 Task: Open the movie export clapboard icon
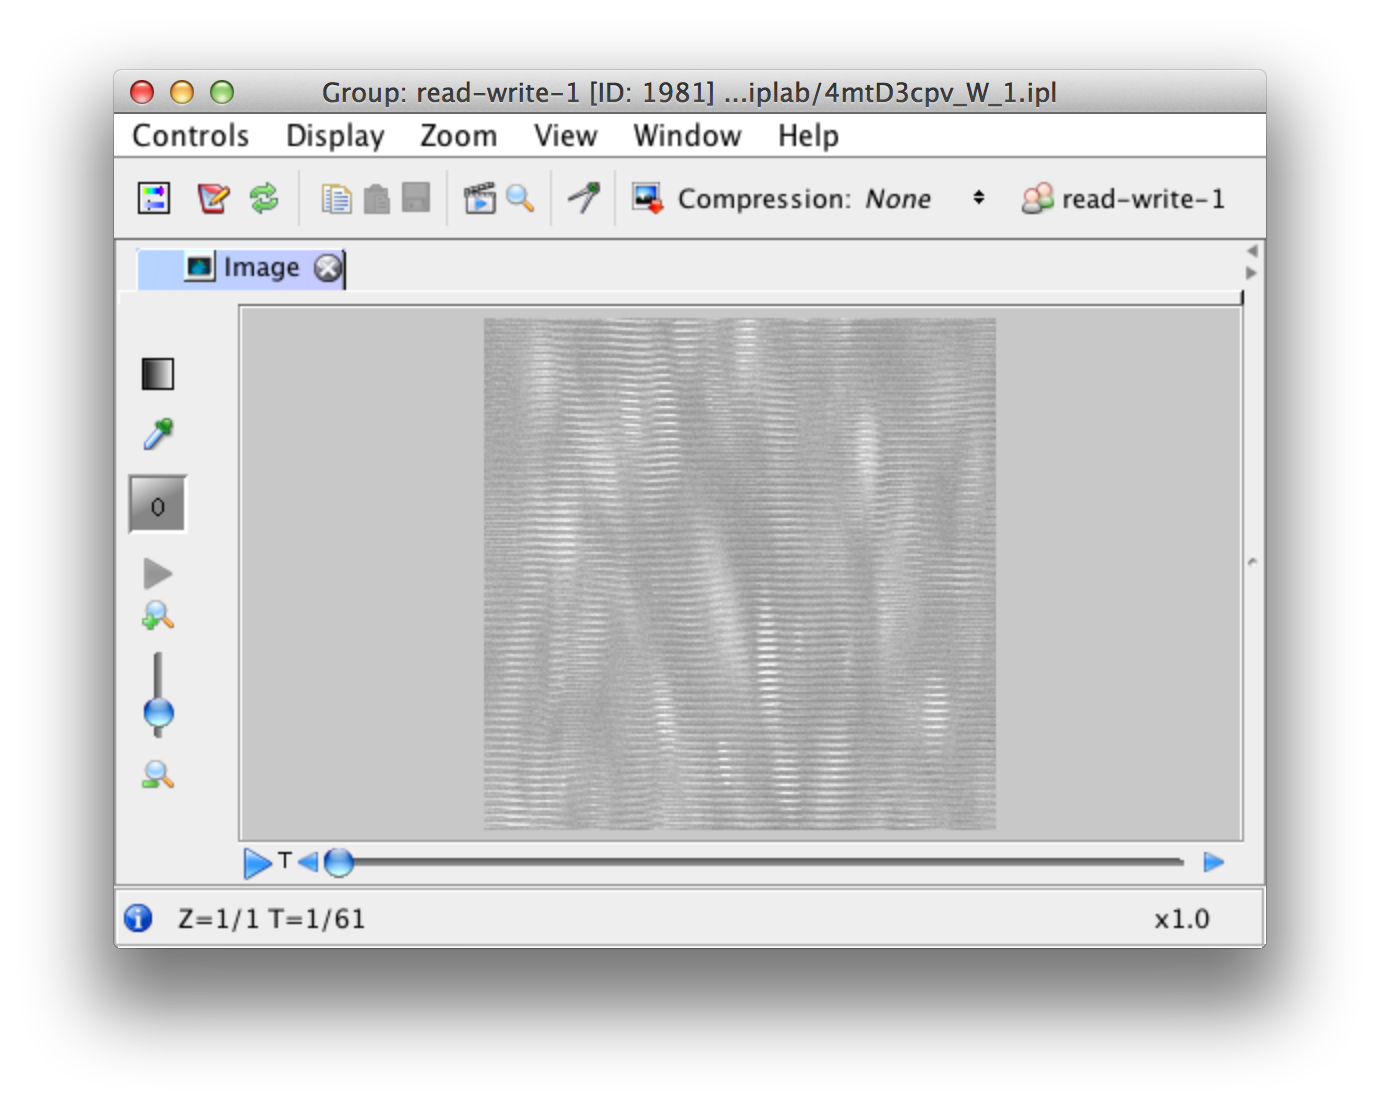pyautogui.click(x=480, y=198)
